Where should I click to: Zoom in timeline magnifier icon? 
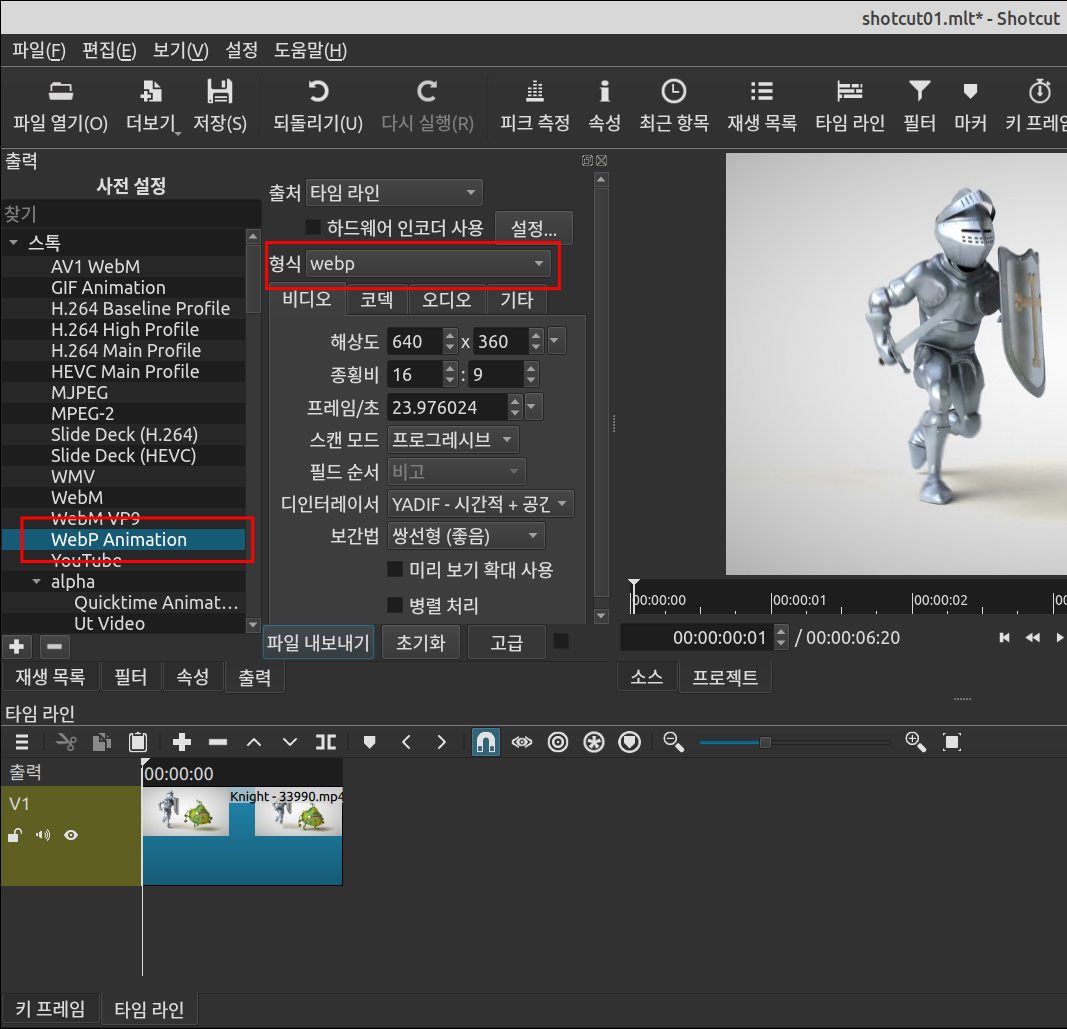click(x=916, y=742)
